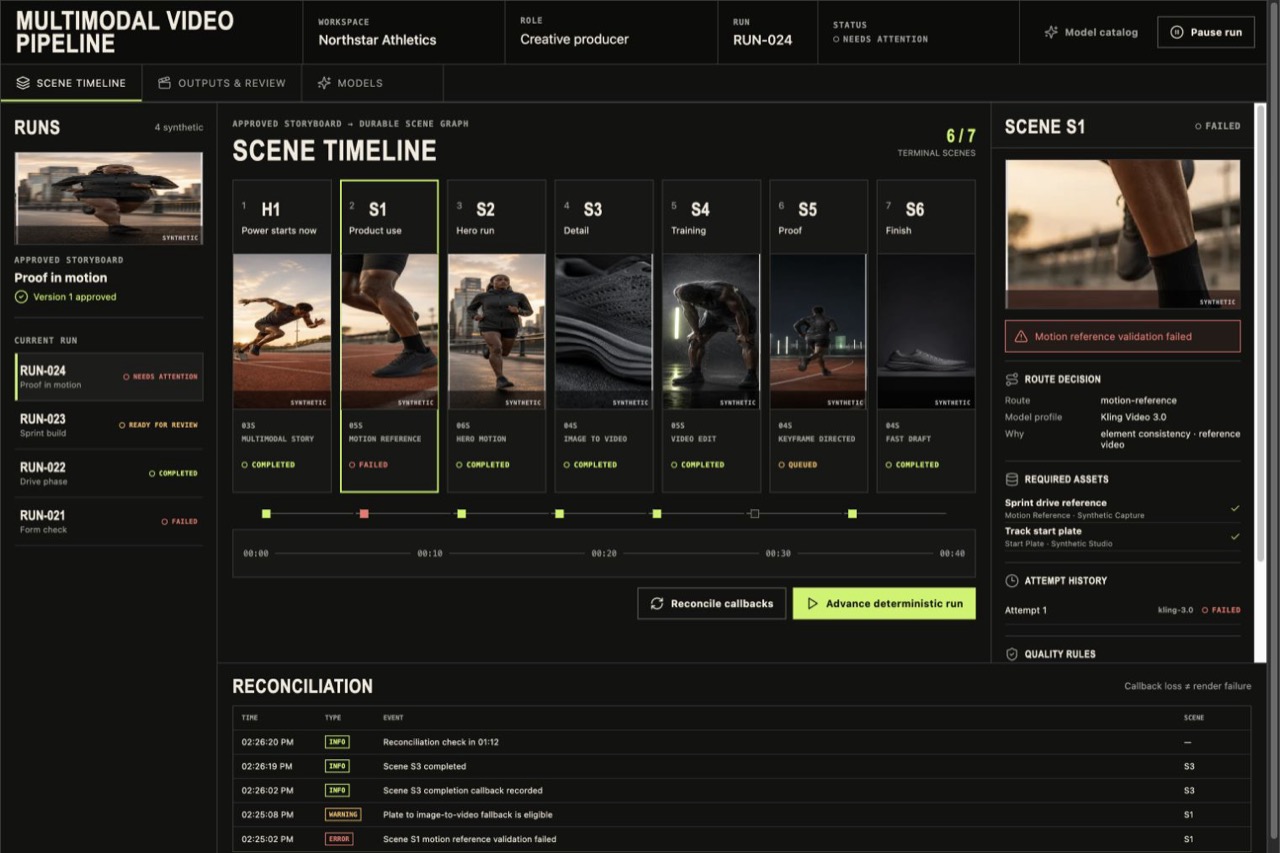Open the approved storyboard thumbnail in Runs
This screenshot has height=853, width=1280.
[x=109, y=198]
